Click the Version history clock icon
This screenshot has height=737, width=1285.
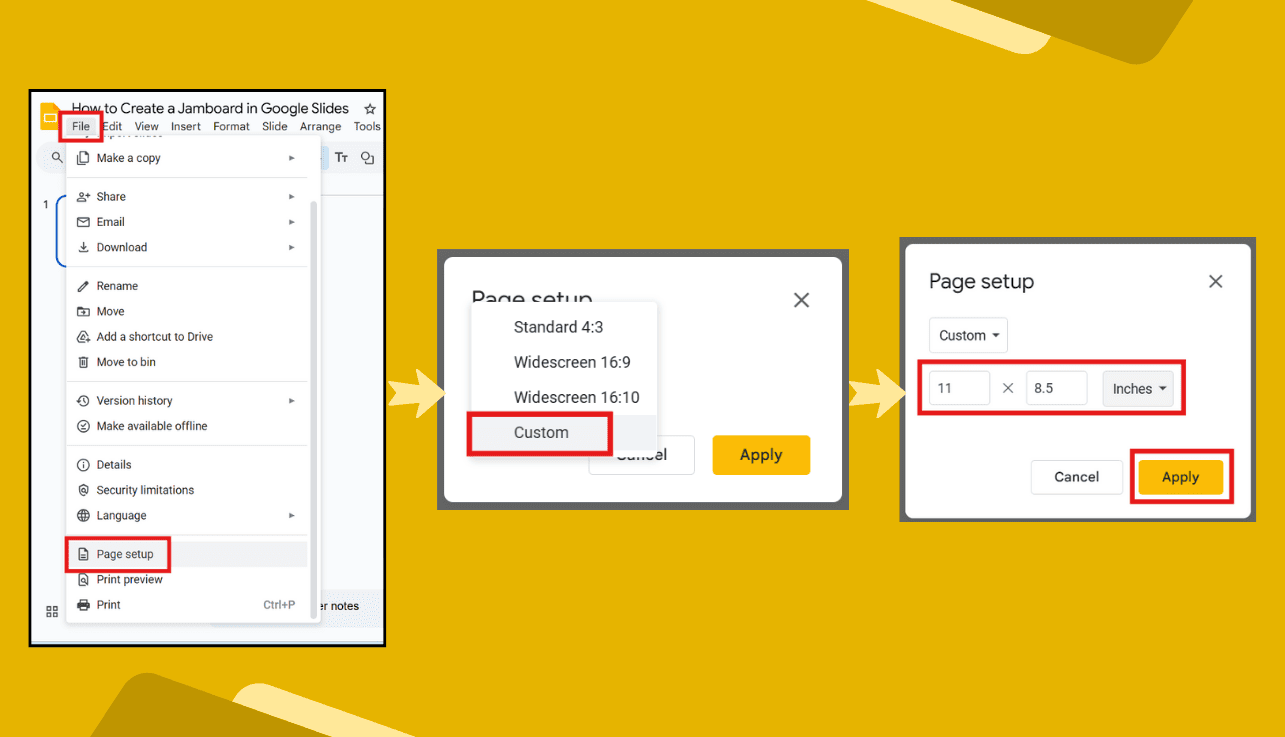pyautogui.click(x=84, y=400)
